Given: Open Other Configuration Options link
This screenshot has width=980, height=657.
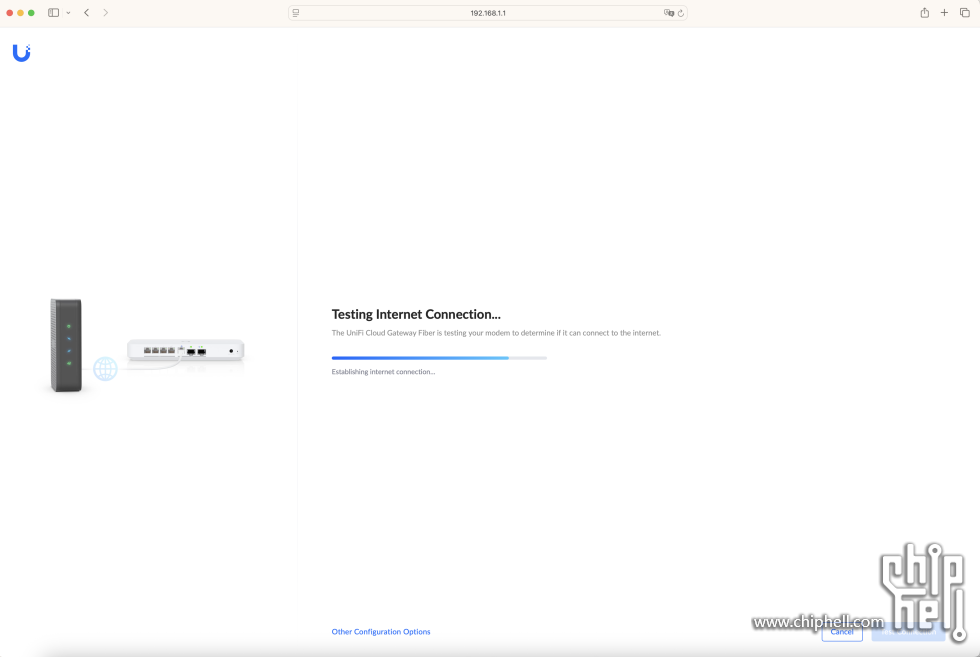Looking at the screenshot, I should [381, 631].
